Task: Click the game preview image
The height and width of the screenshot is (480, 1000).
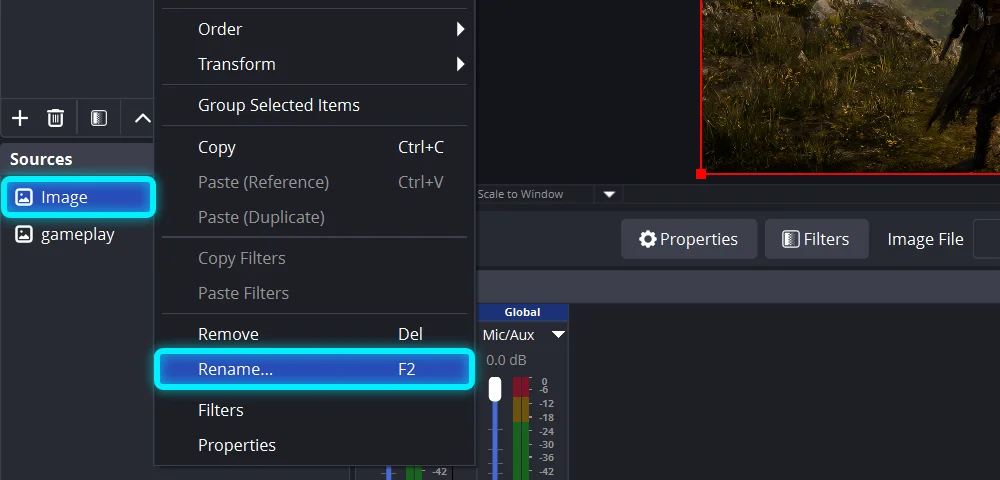Action: click(x=851, y=86)
